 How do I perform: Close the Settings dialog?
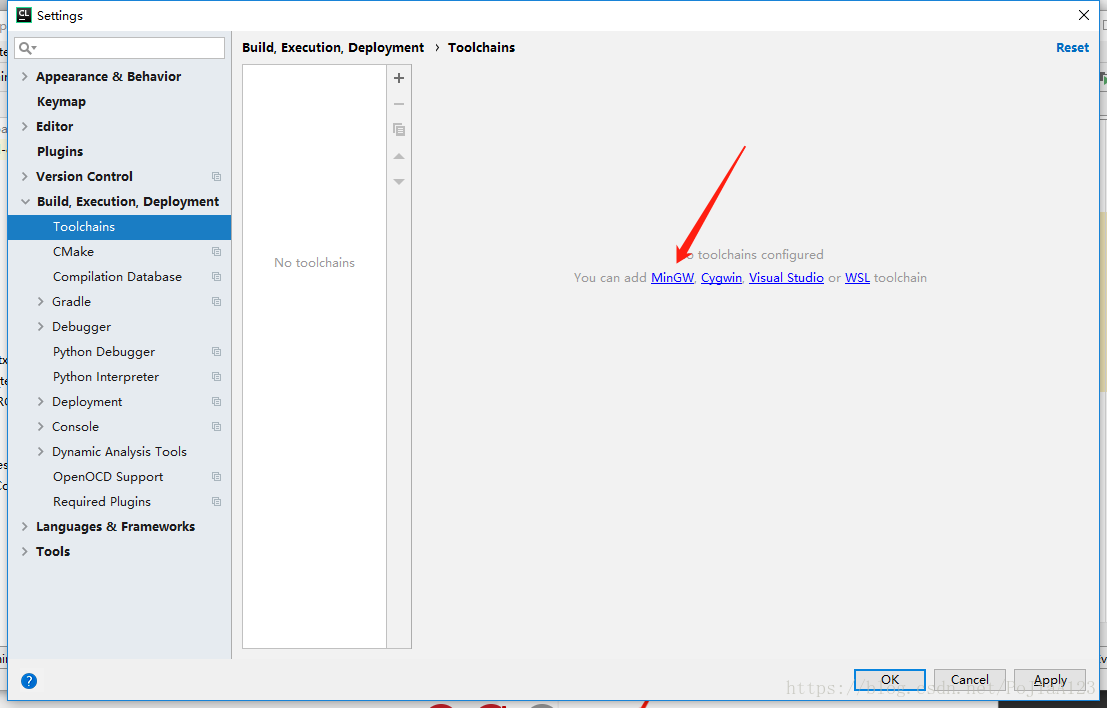pos(1084,15)
